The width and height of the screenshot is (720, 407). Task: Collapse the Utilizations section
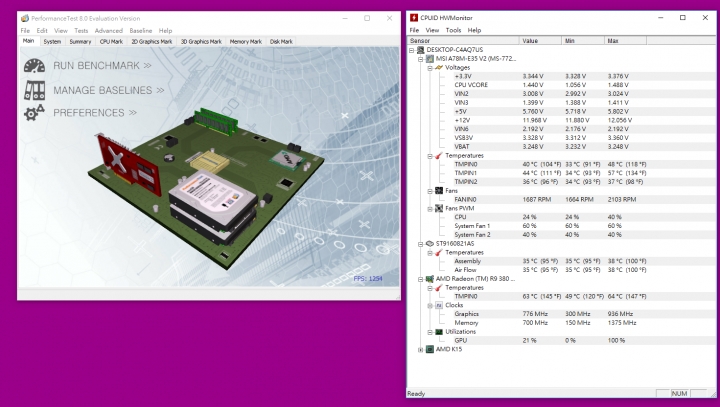(430, 332)
